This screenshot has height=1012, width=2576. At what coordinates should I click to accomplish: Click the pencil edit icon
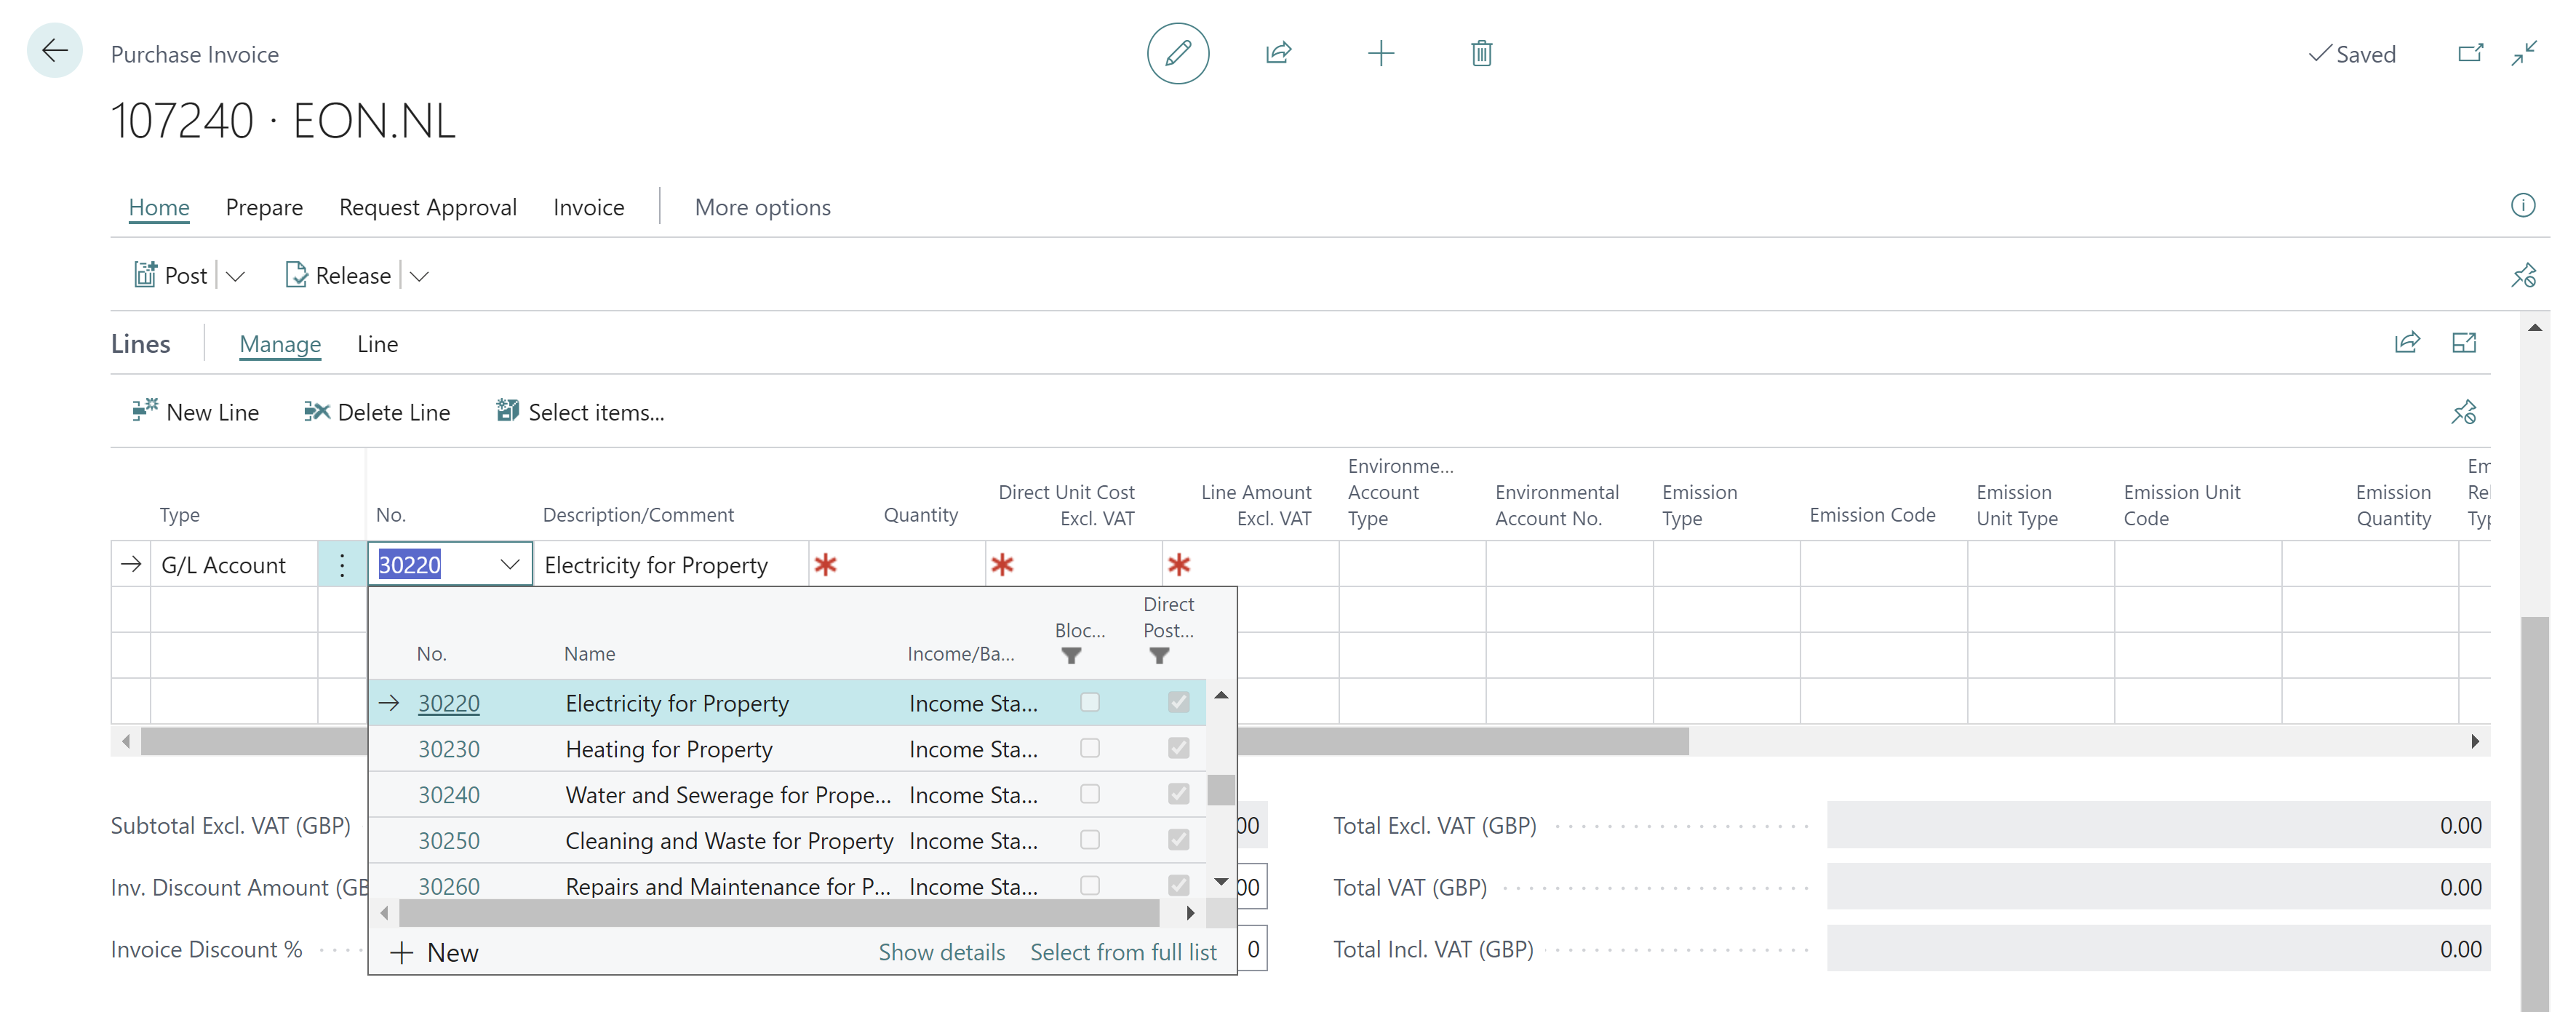point(1177,53)
